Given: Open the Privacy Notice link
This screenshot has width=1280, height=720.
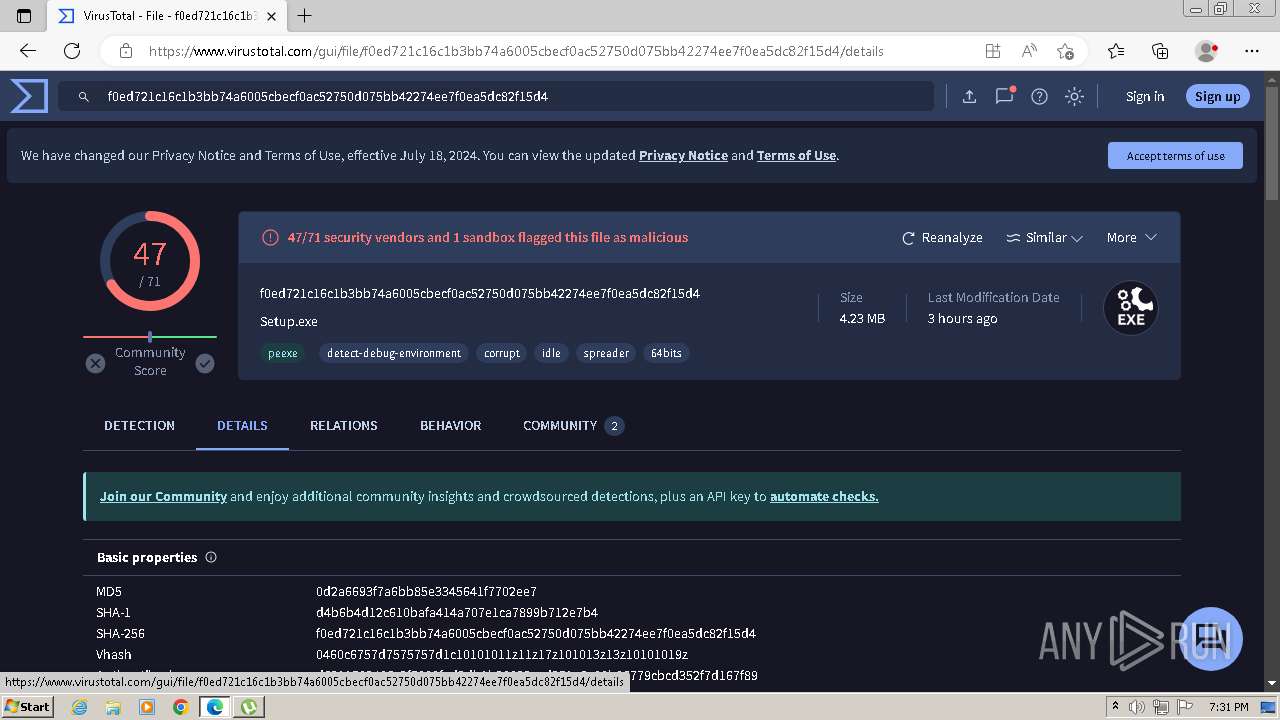Looking at the screenshot, I should 683,156.
